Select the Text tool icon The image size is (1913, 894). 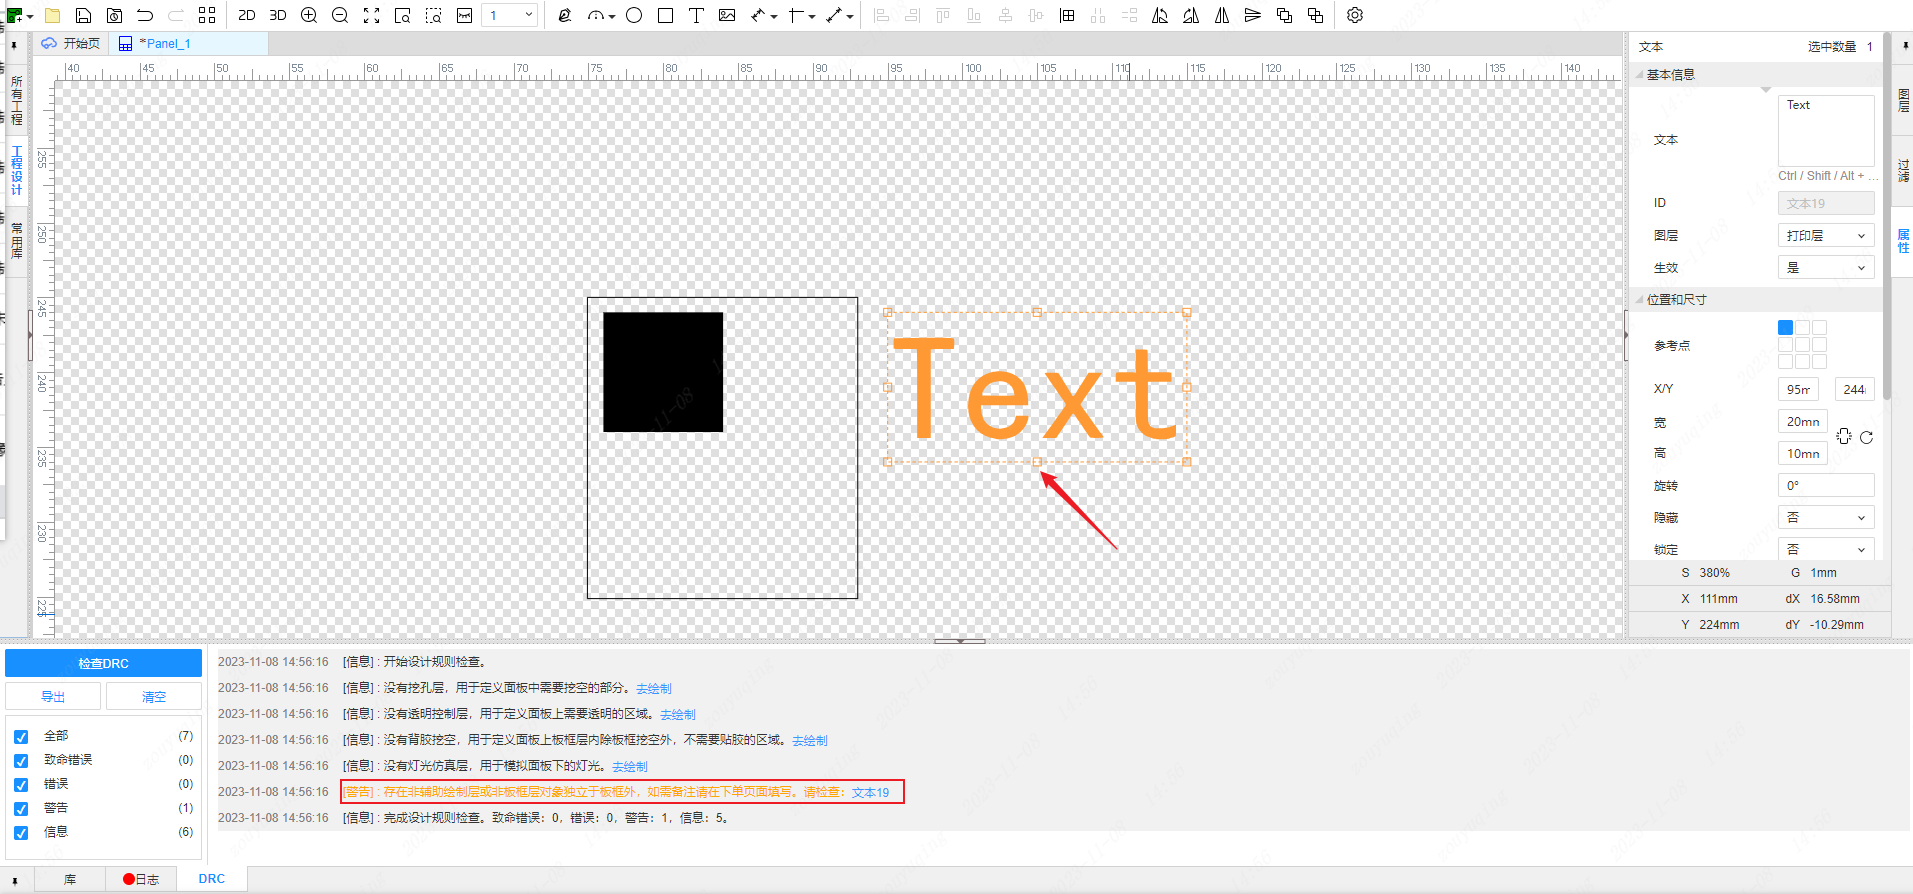click(x=696, y=15)
